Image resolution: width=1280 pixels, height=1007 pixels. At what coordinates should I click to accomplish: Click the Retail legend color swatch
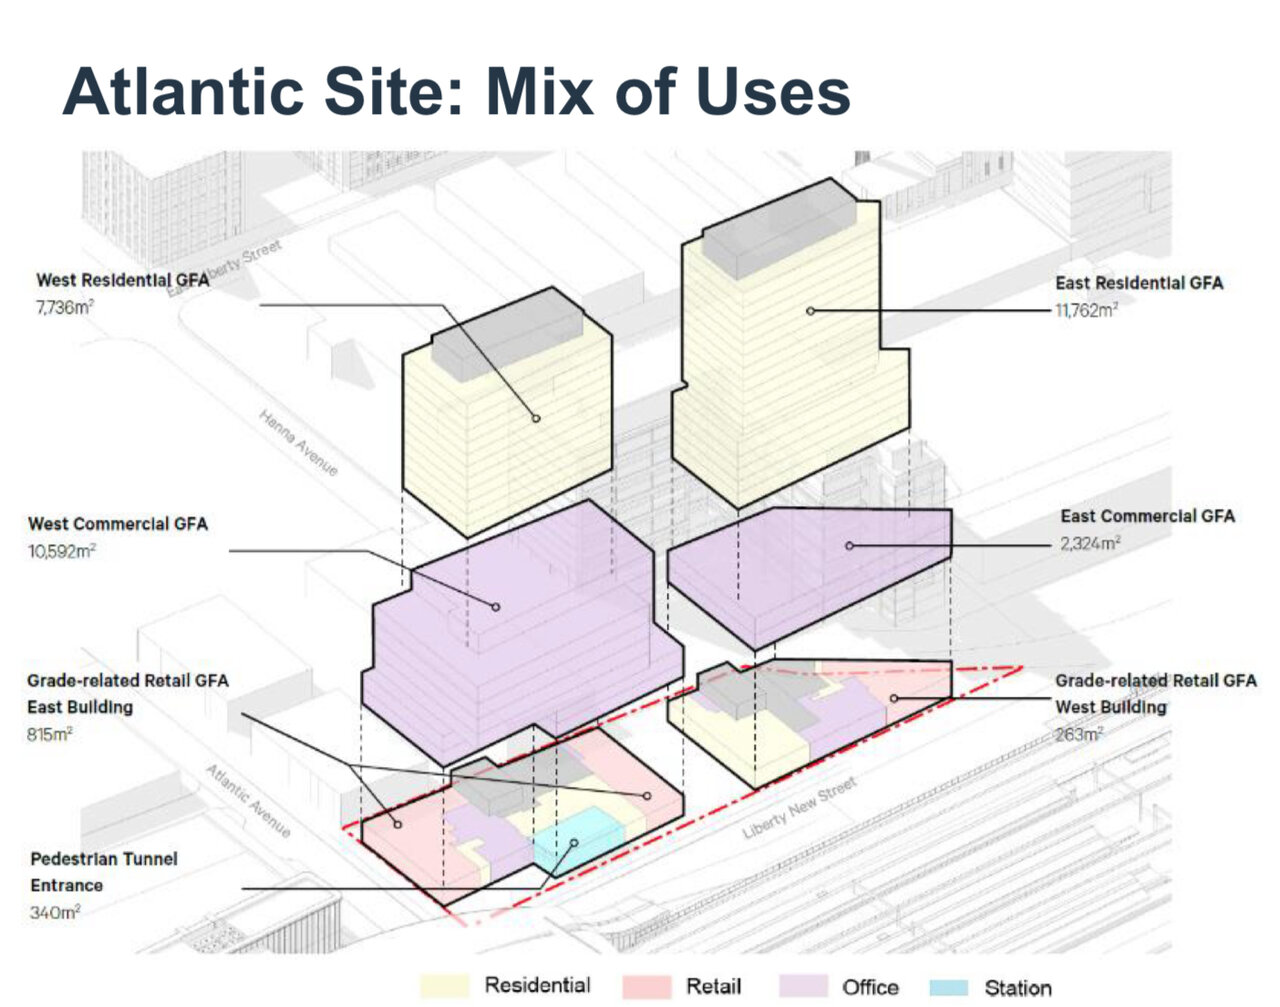[x=647, y=987]
